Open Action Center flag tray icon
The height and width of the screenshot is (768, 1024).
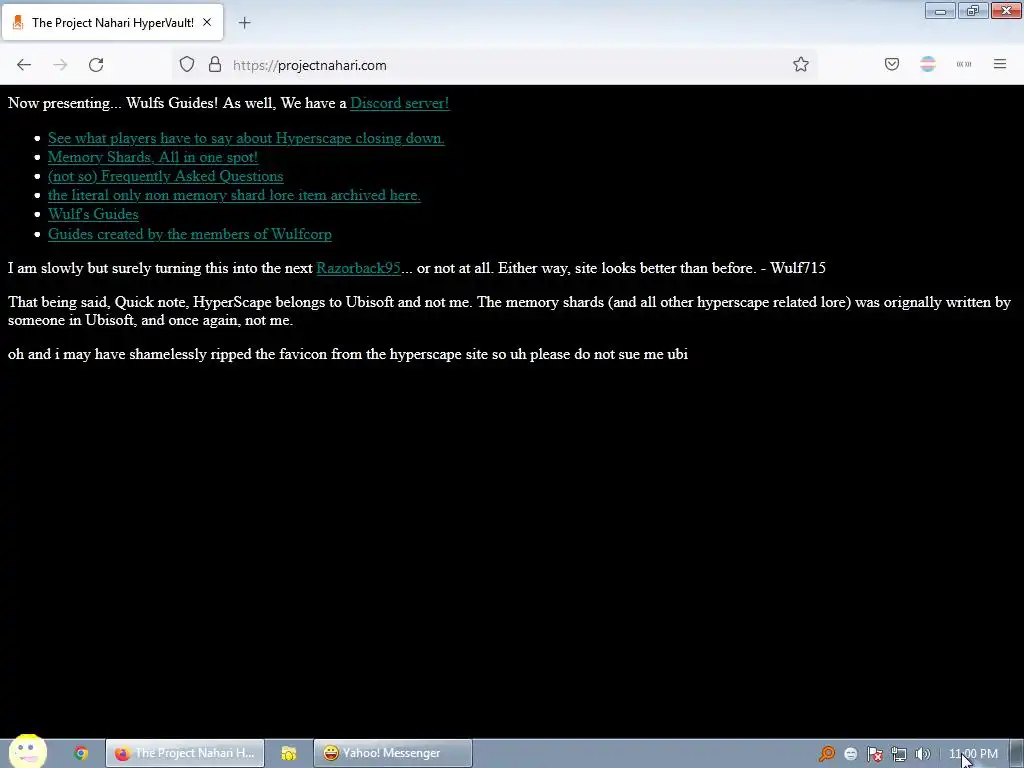click(x=874, y=754)
